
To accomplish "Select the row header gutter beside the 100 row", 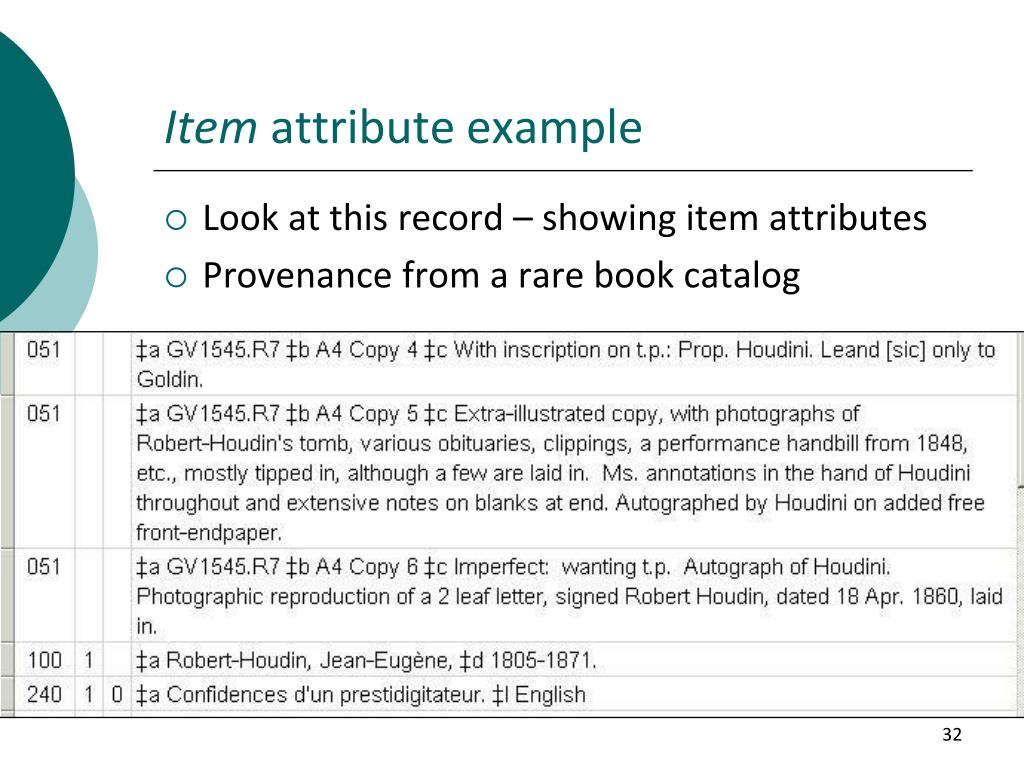I will [8, 660].
